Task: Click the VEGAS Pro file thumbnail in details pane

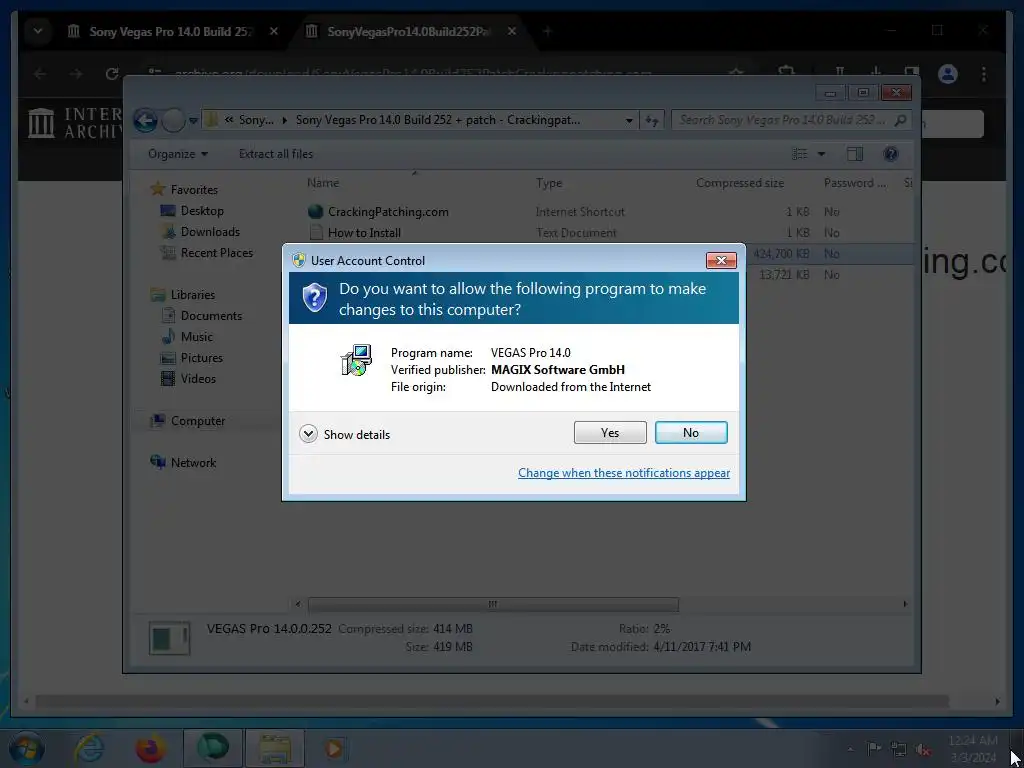Action: tap(169, 638)
